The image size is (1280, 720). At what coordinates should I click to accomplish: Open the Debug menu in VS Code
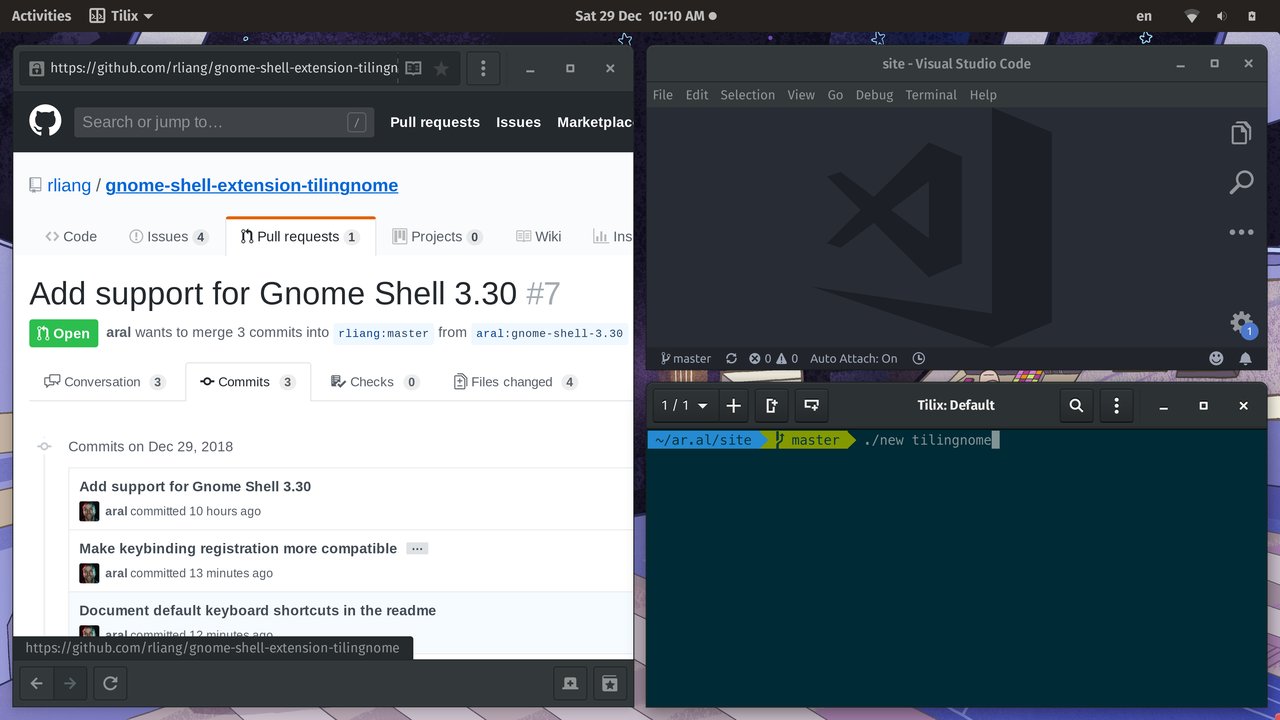pos(874,95)
